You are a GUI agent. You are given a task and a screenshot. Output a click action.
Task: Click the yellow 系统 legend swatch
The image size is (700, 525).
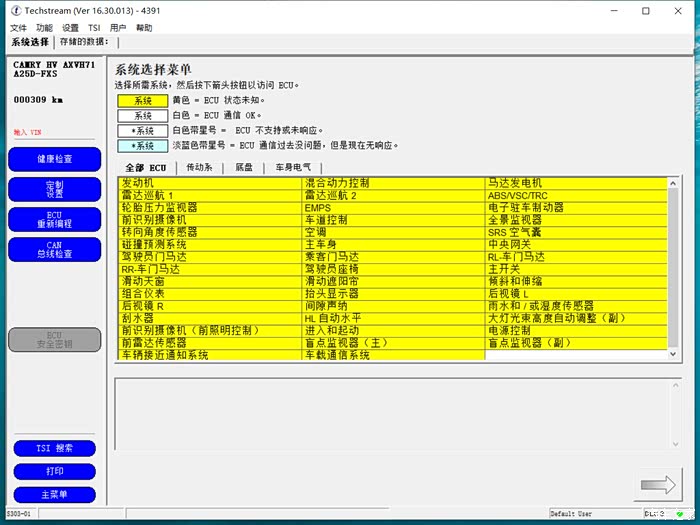click(142, 101)
